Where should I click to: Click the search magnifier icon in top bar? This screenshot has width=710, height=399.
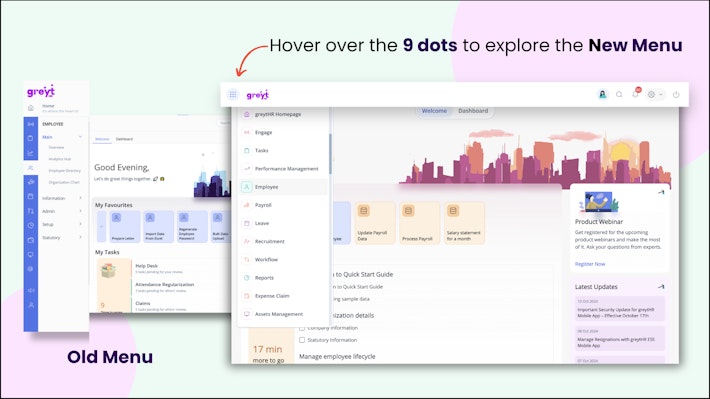(619, 94)
